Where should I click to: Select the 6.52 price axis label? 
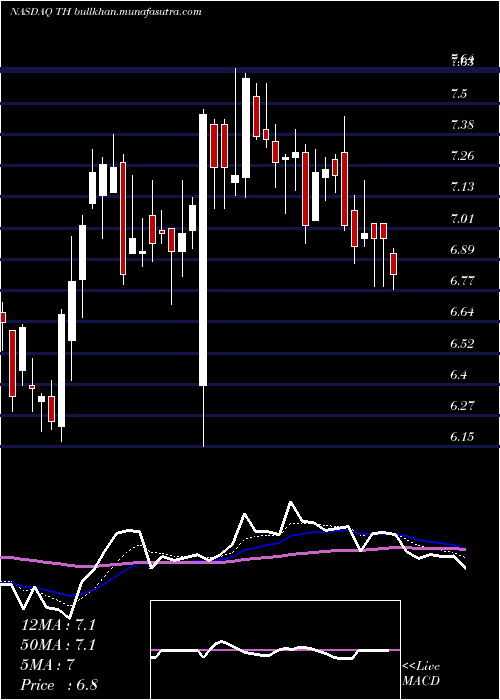point(462,343)
